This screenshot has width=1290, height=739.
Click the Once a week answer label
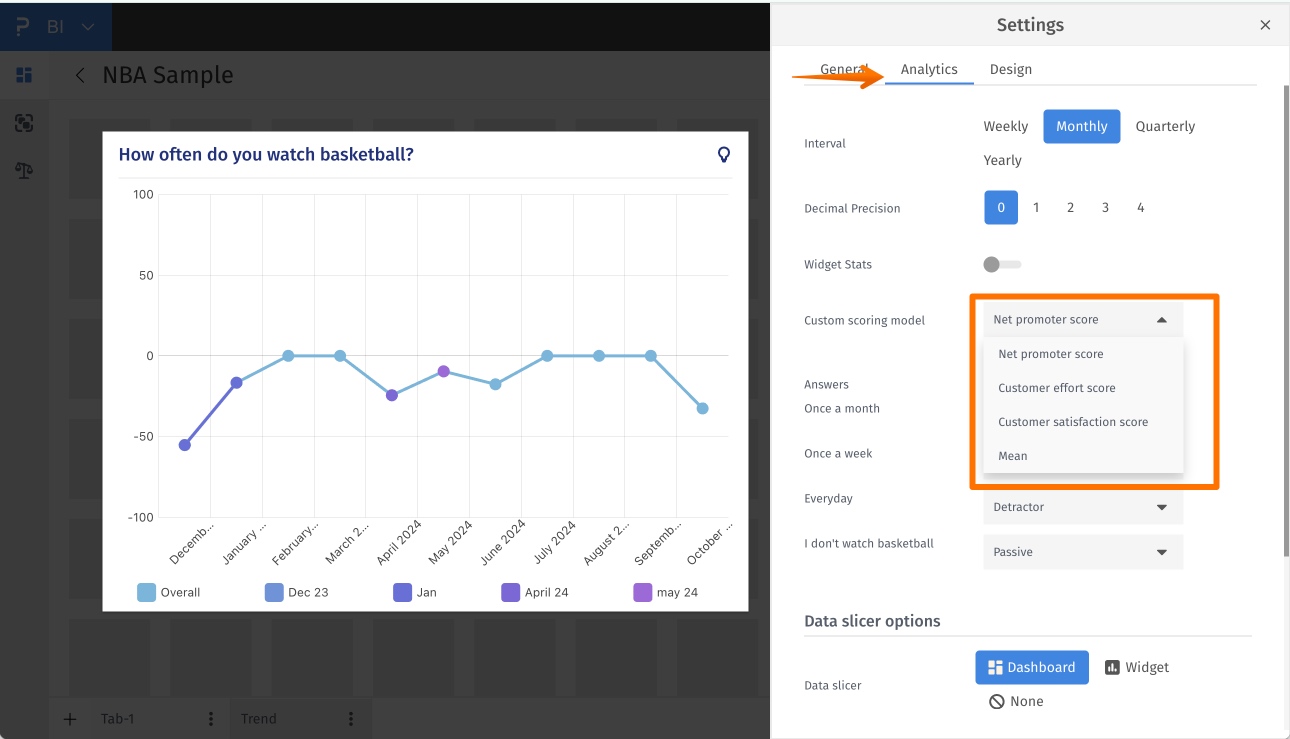838,454
